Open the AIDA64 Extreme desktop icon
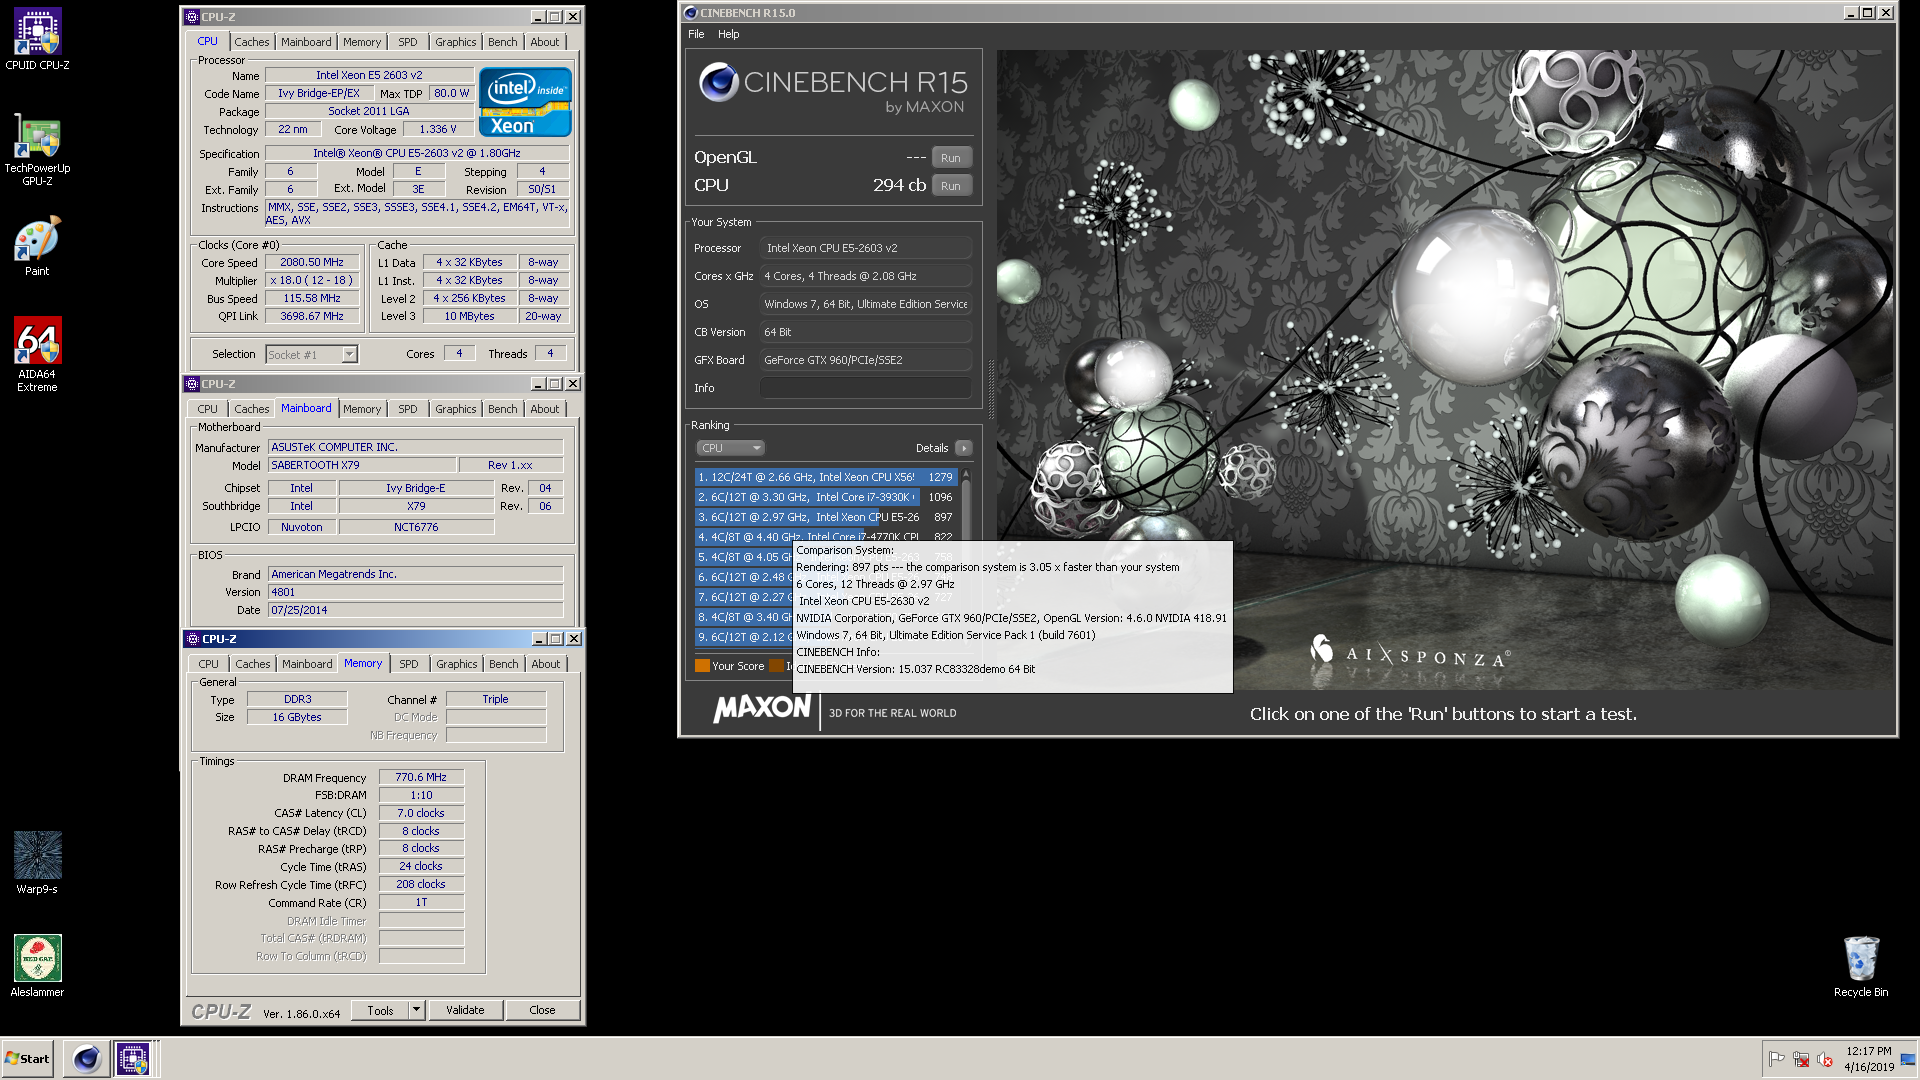 coord(37,354)
